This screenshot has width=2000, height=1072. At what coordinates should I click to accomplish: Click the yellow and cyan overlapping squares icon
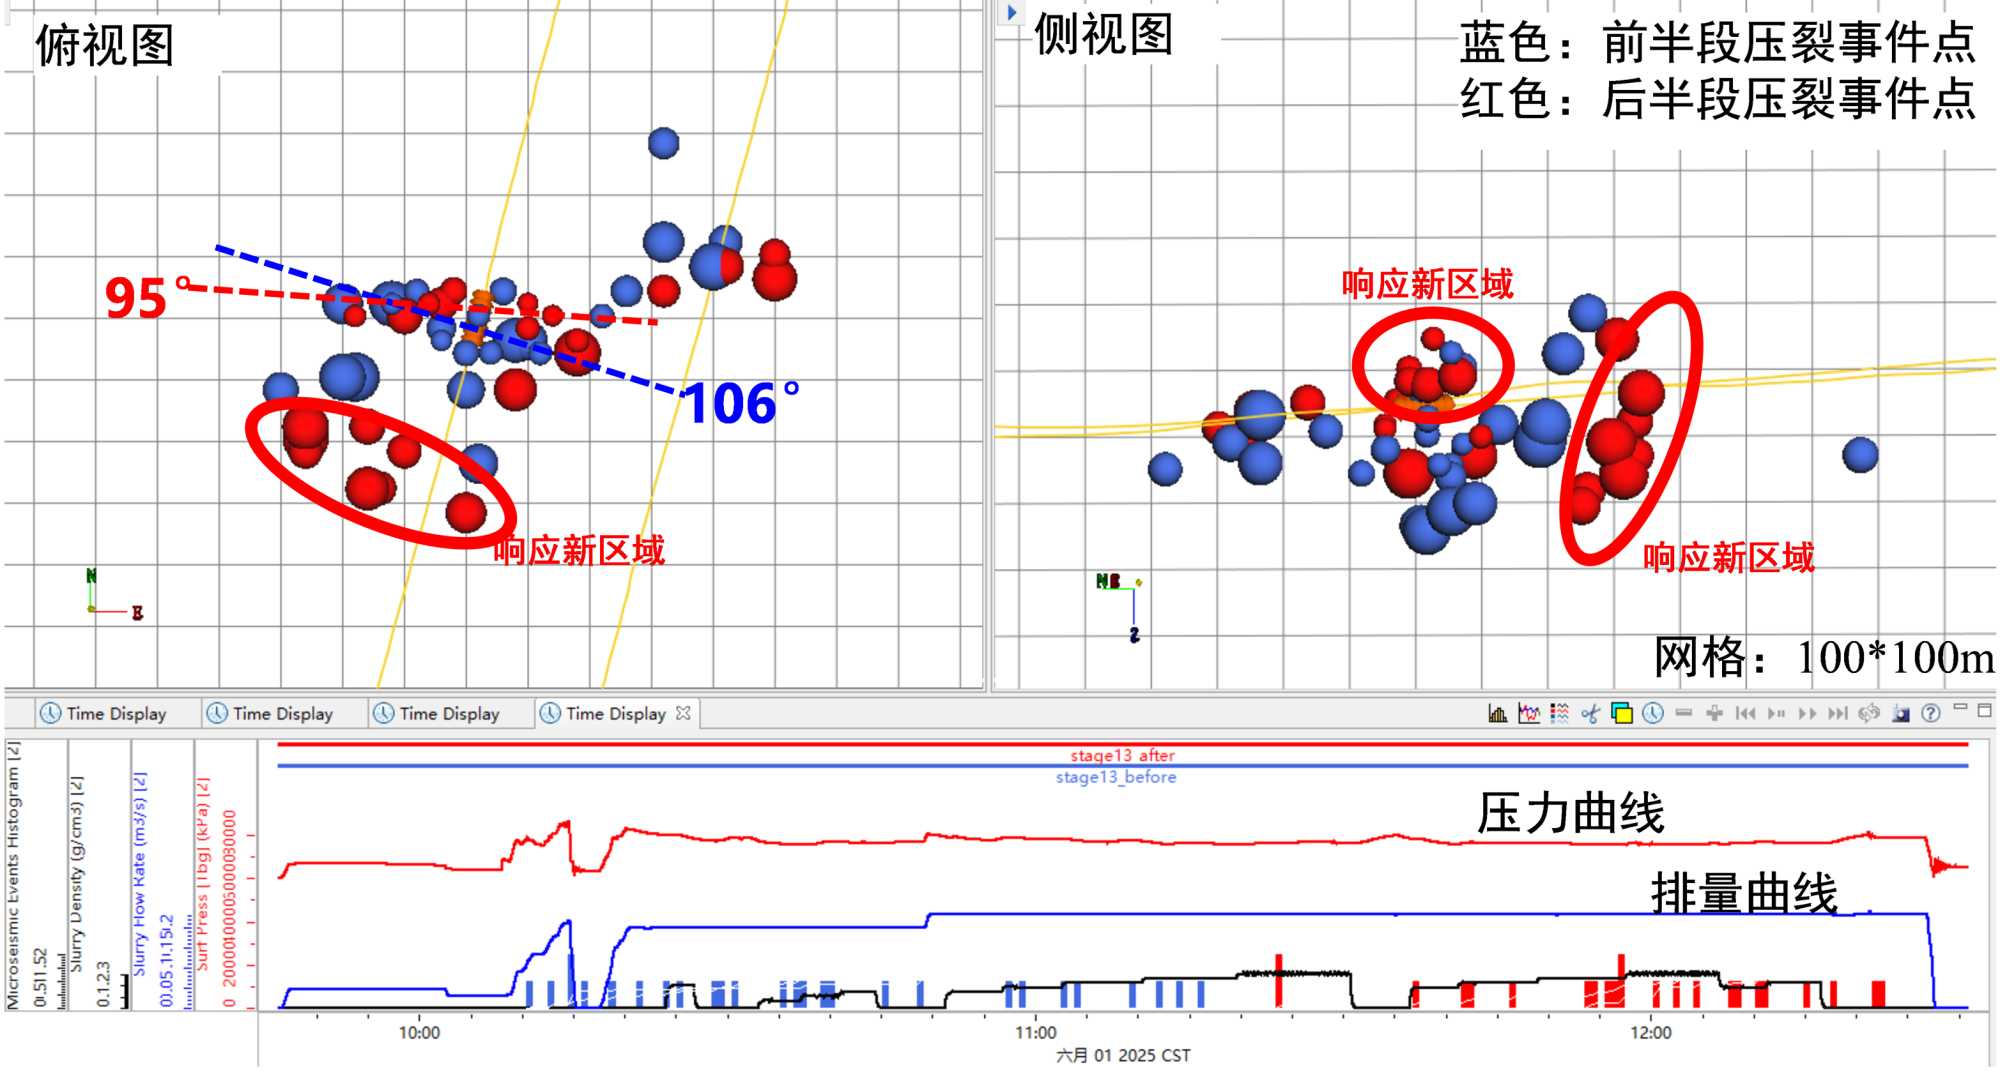pos(1622,713)
